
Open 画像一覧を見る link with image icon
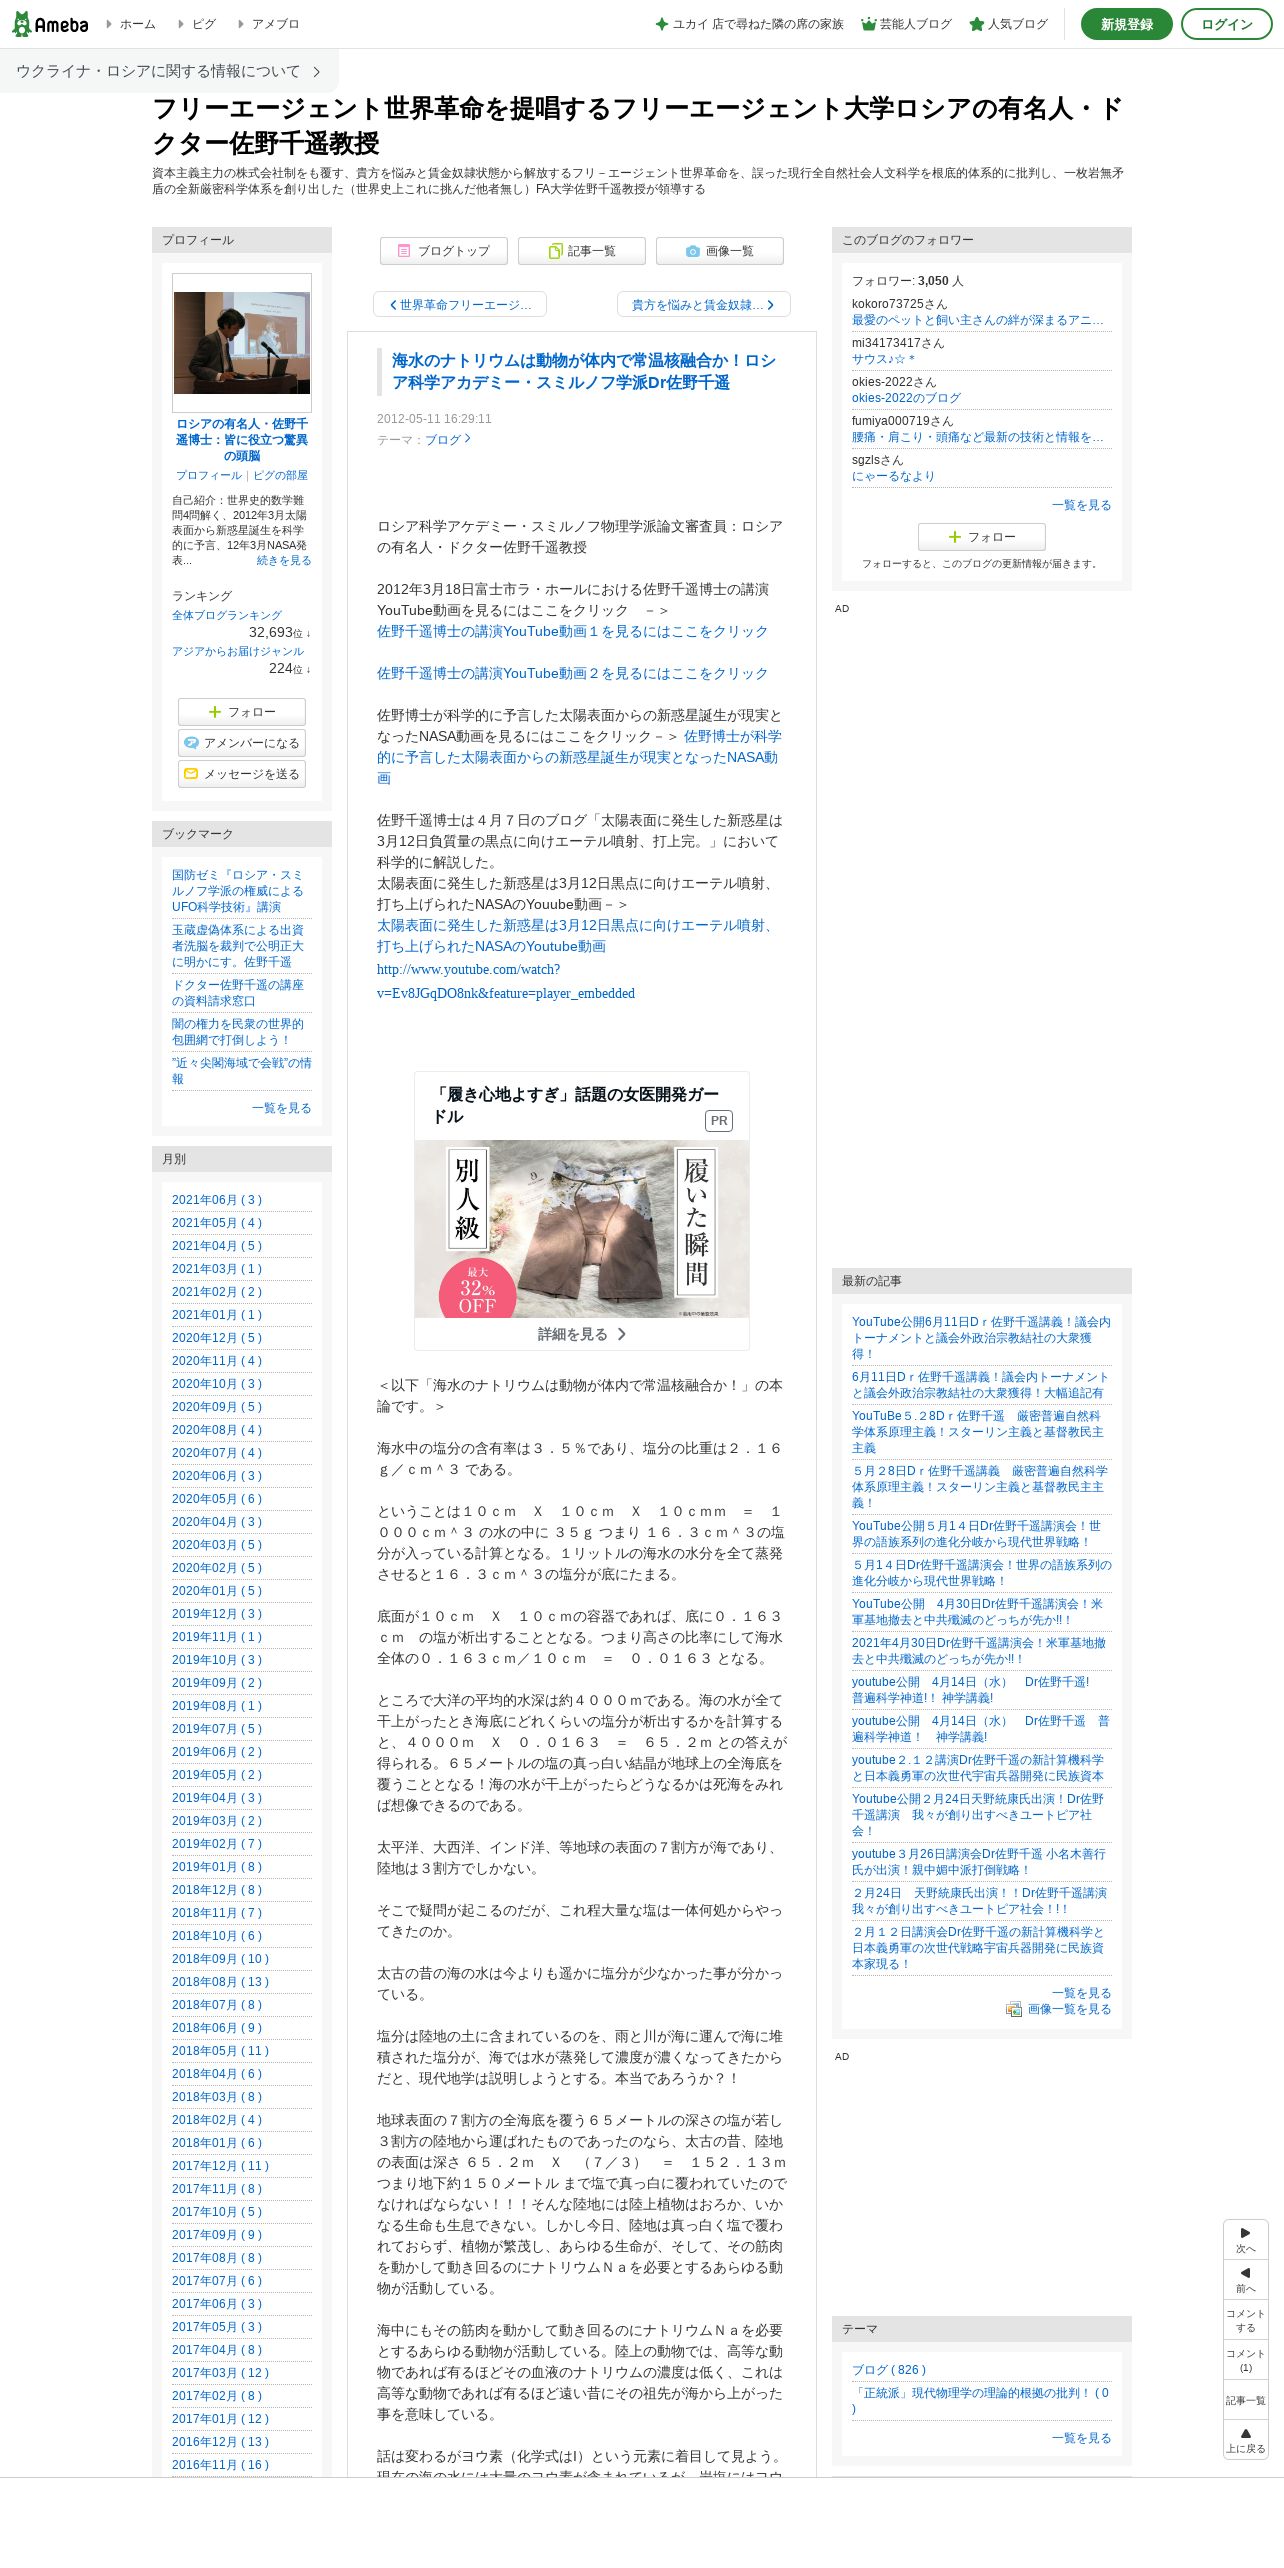[x=1059, y=2009]
